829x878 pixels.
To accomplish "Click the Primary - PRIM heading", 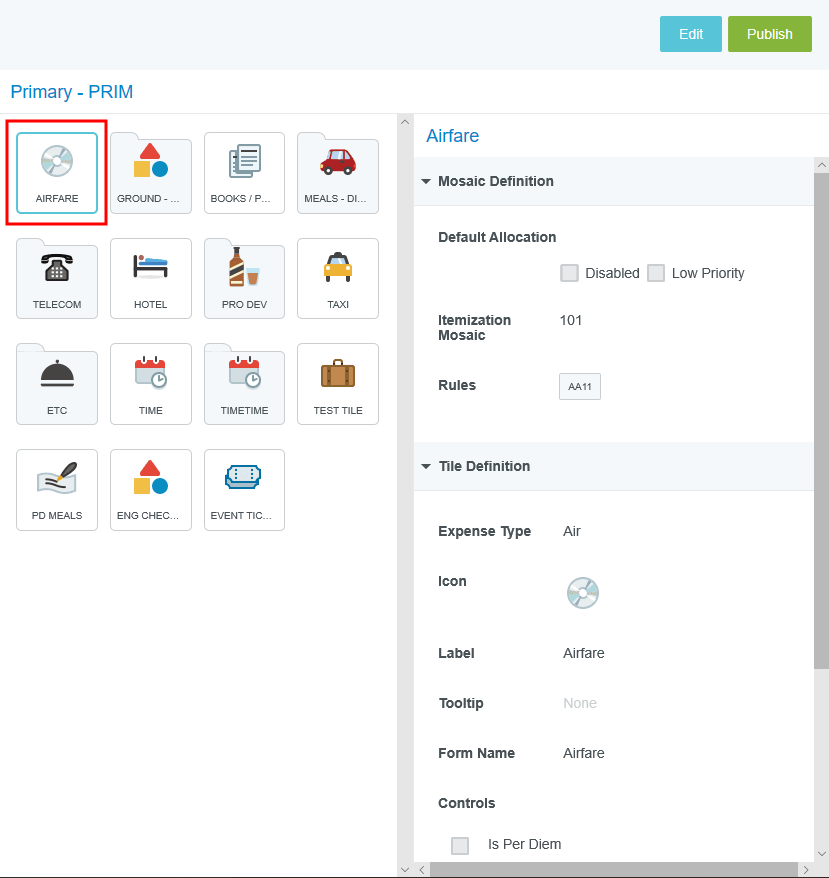I will (72, 92).
